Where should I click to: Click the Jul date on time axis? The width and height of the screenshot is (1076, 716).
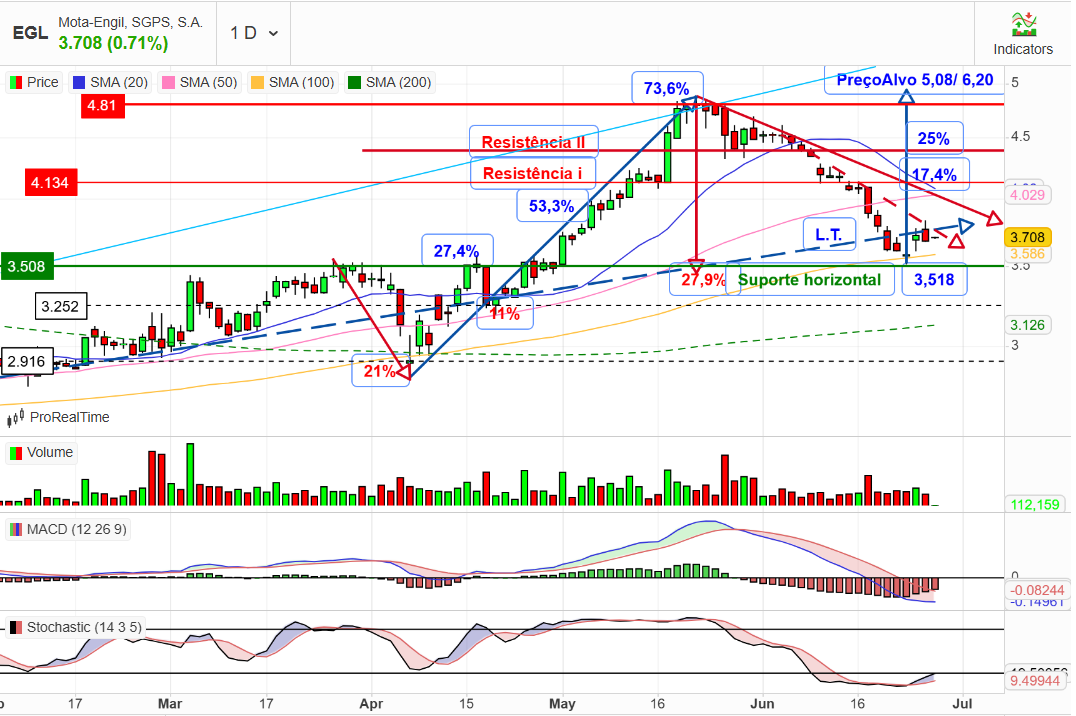963,704
